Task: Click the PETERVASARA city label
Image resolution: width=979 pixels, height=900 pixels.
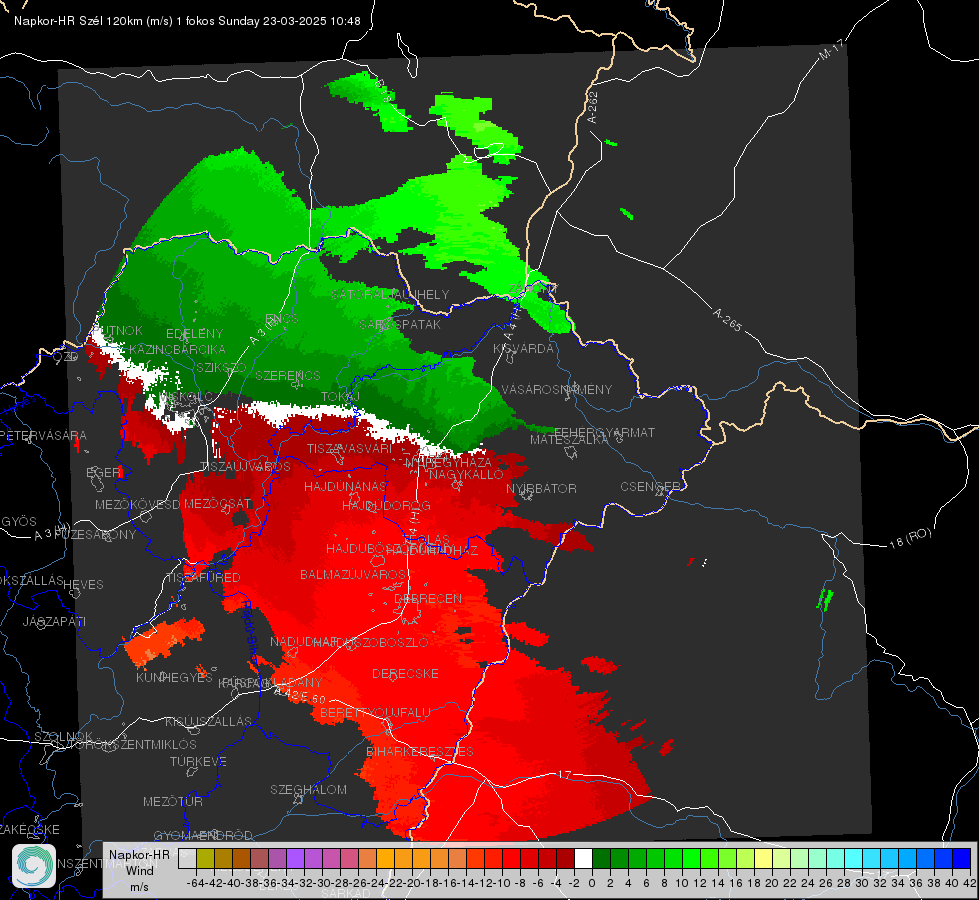Action: pos(42,435)
